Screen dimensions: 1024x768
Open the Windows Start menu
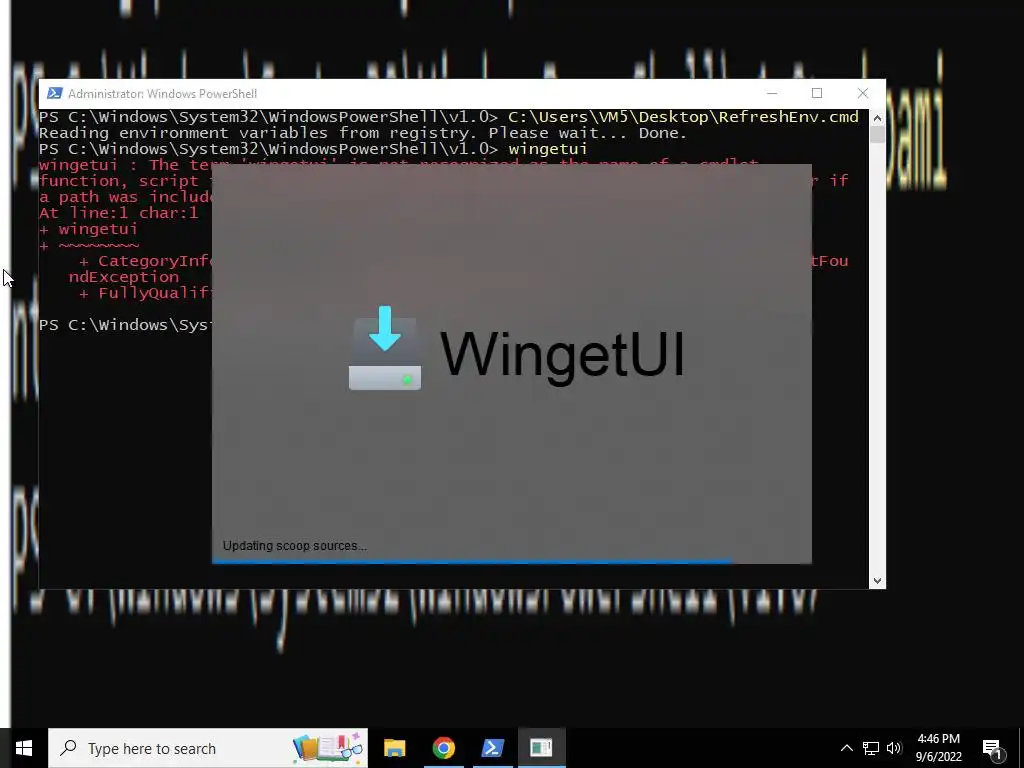24,748
